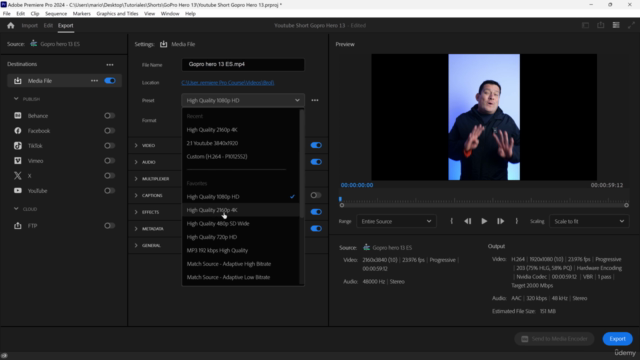The width and height of the screenshot is (640, 360).
Task: Open the Scaling Scale to fit dropdown
Action: (x=589, y=221)
